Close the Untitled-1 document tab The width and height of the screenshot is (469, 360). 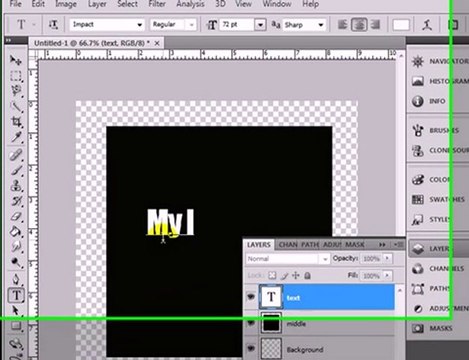click(157, 43)
